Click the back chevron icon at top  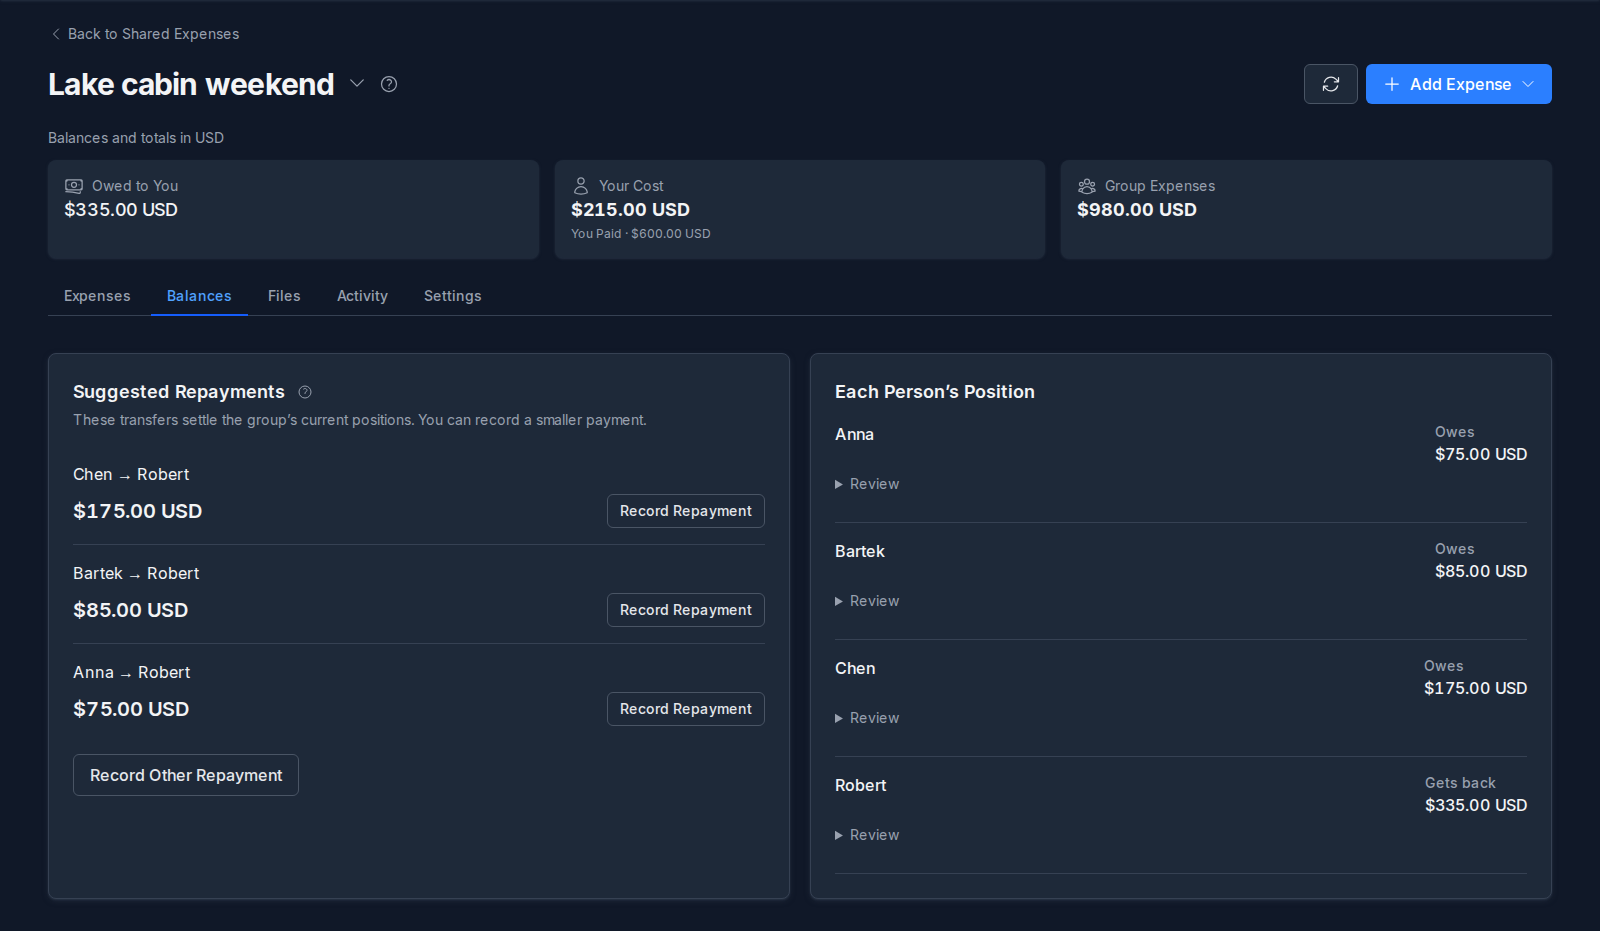point(55,34)
